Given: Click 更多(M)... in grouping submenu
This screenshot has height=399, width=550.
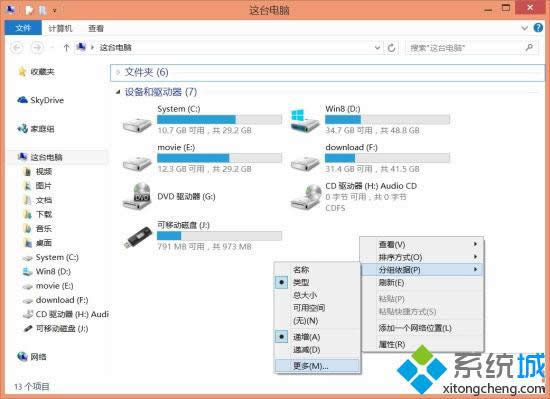Looking at the screenshot, I should 317,366.
